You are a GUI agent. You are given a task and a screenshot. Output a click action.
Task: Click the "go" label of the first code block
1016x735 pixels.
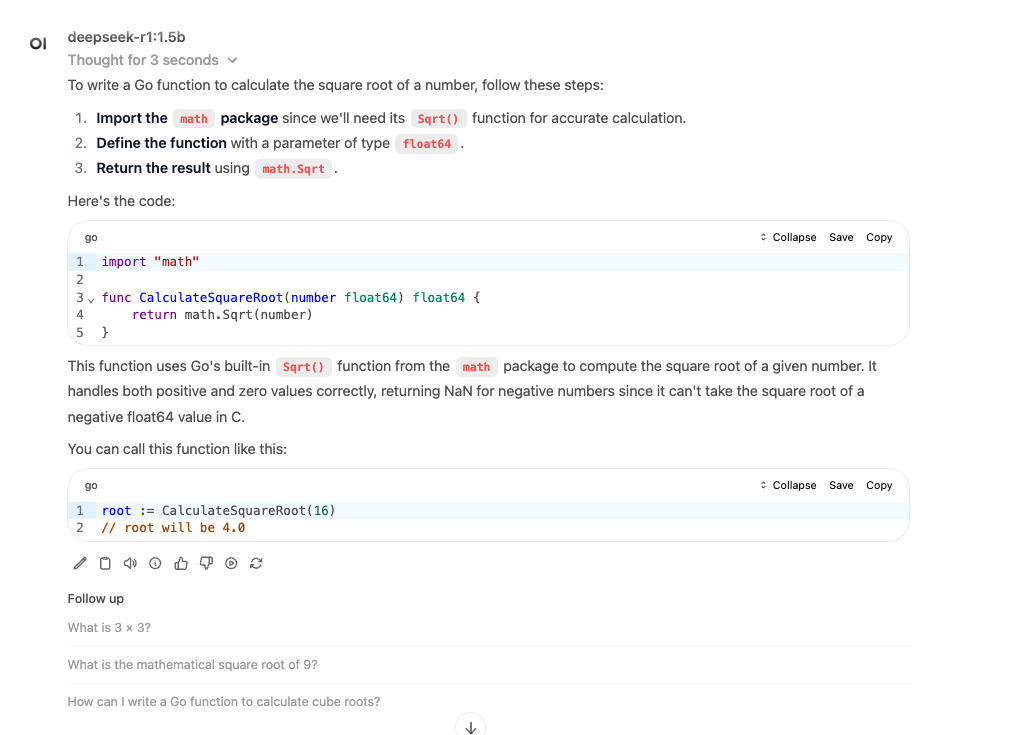91,238
